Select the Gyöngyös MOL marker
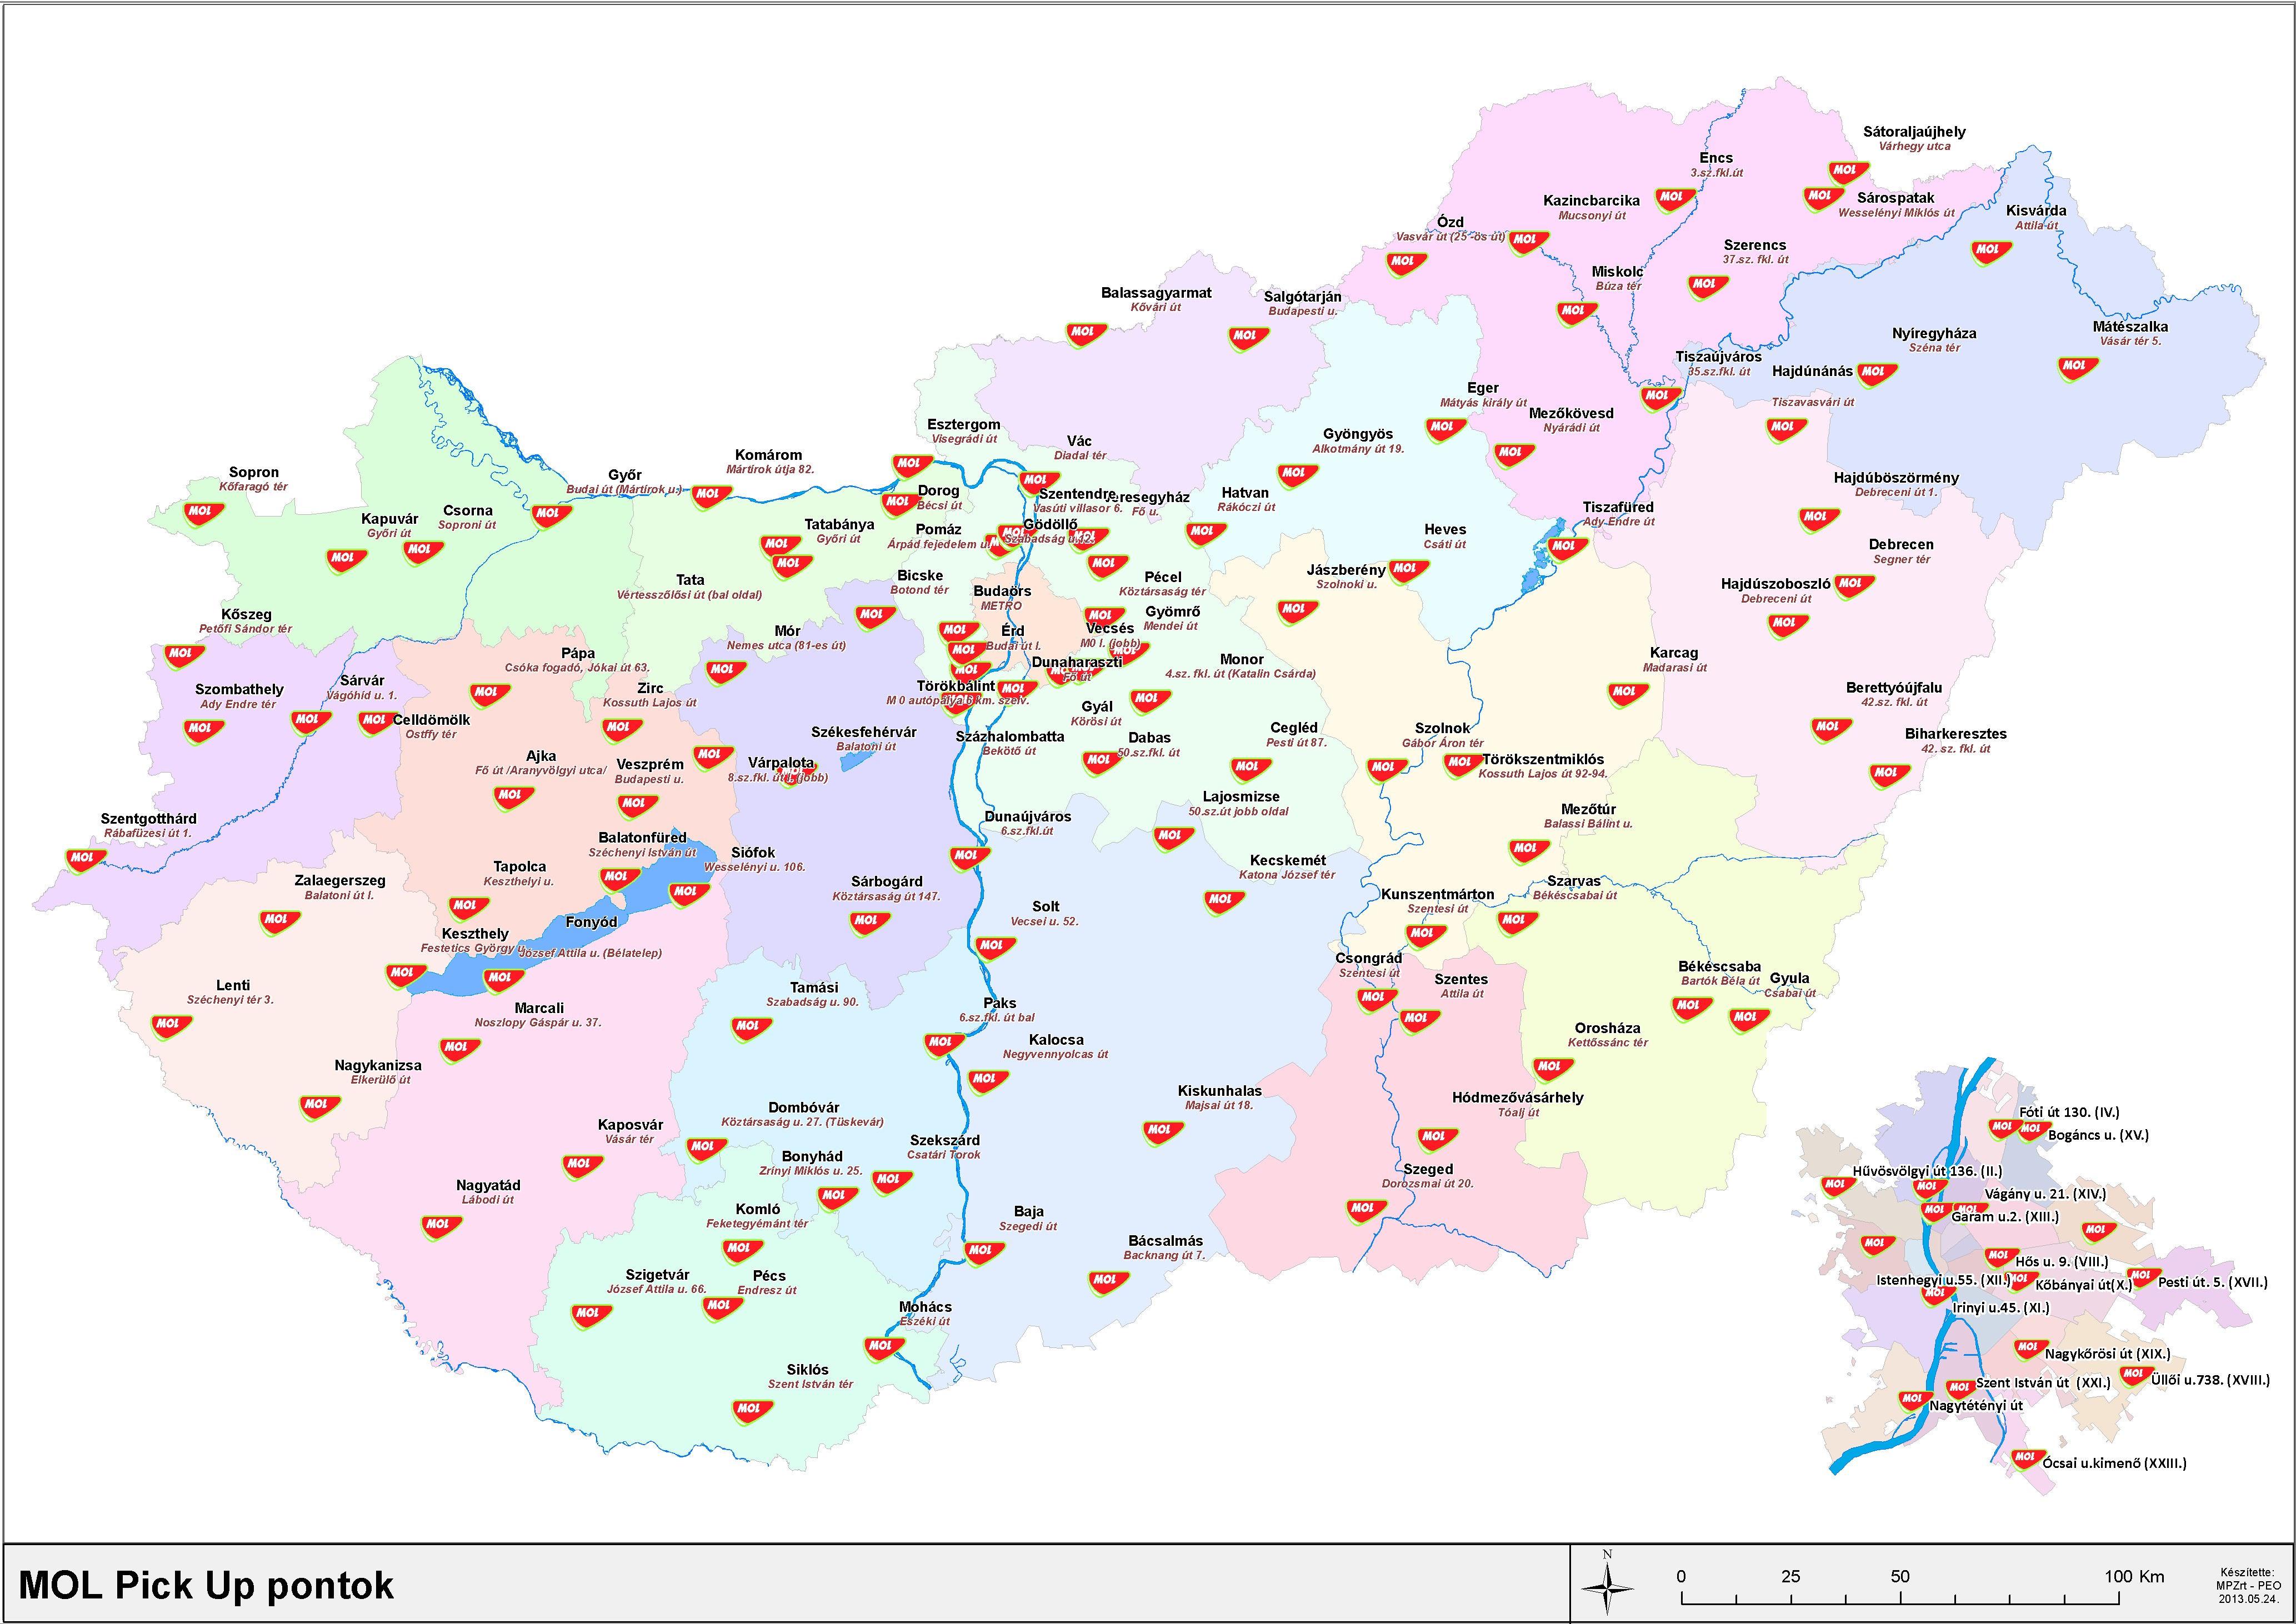The image size is (2296, 1624). coord(1297,476)
